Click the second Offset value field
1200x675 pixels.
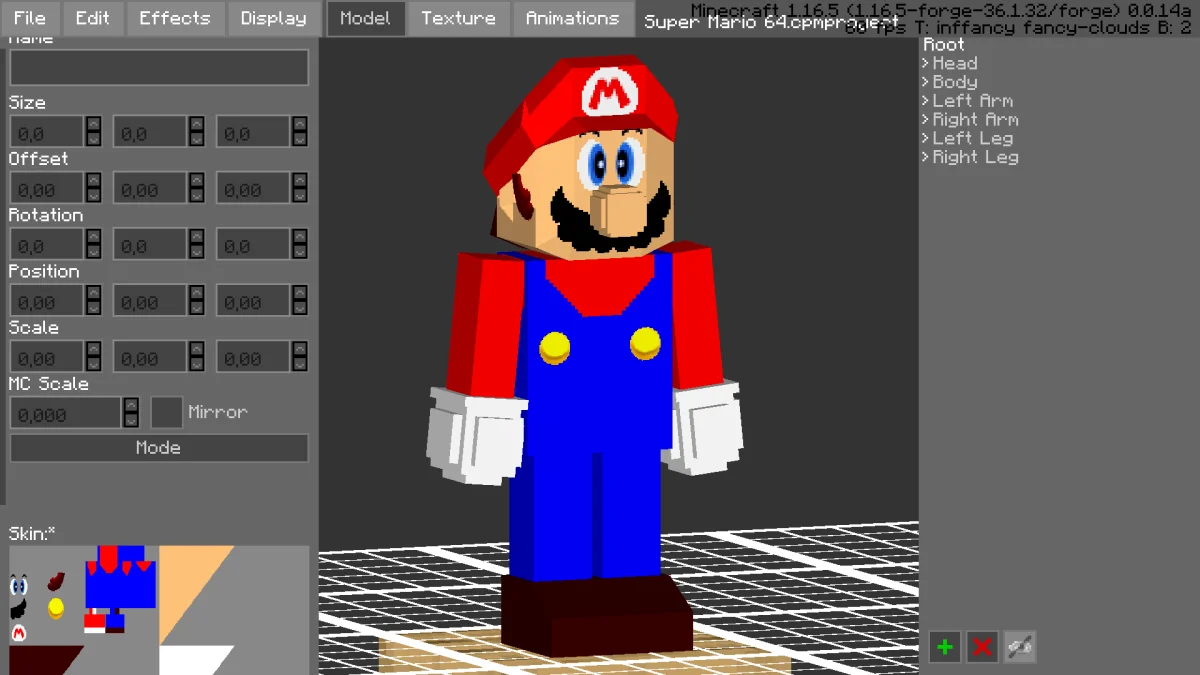point(150,188)
